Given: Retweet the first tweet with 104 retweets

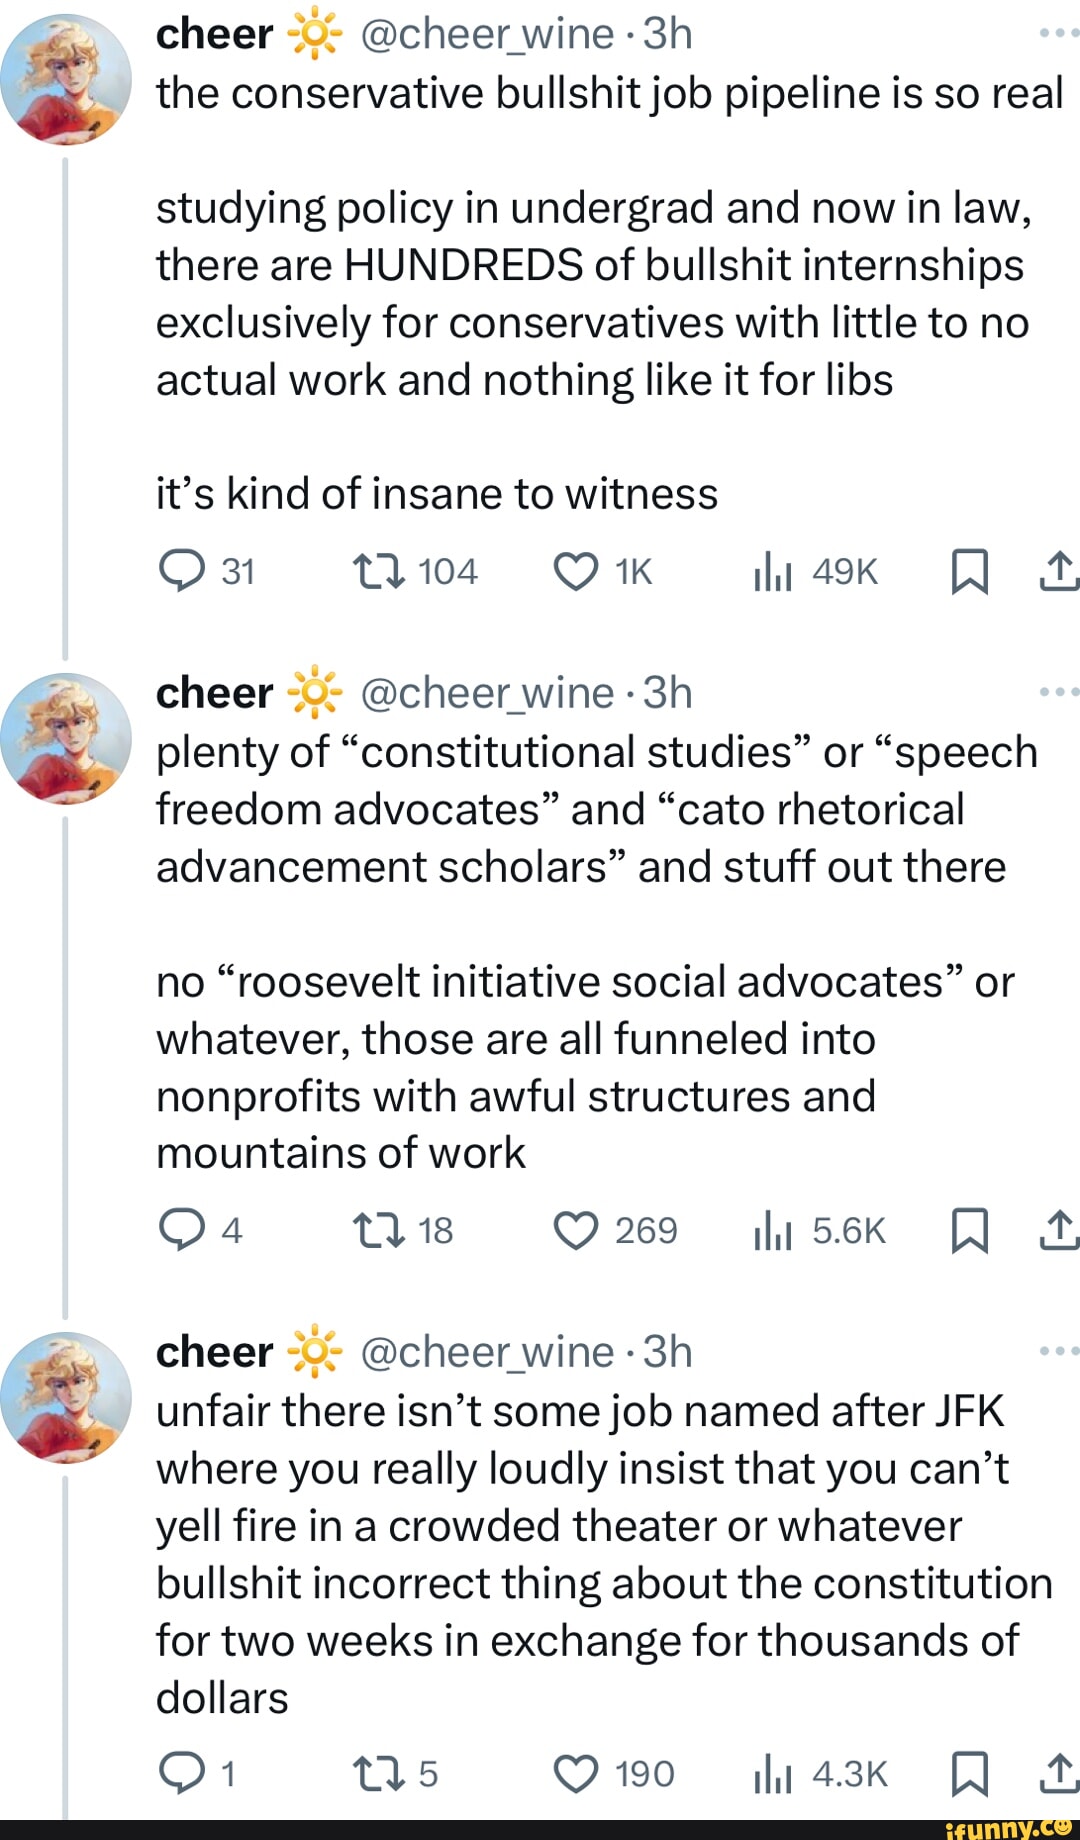Looking at the screenshot, I should [379, 572].
